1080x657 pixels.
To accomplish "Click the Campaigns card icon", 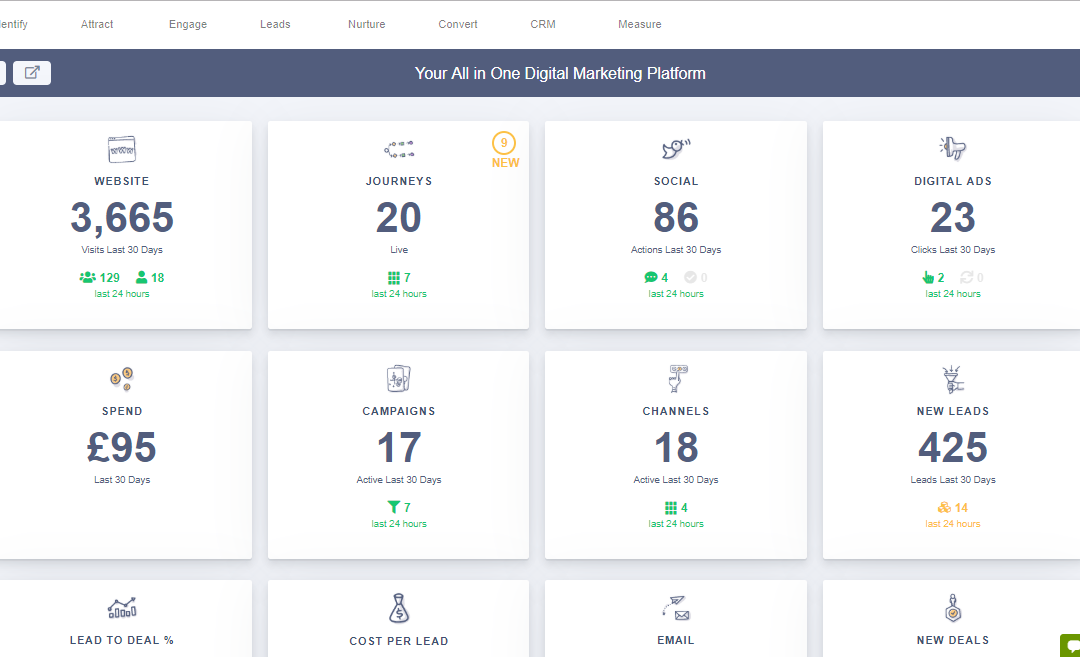I will pos(399,378).
